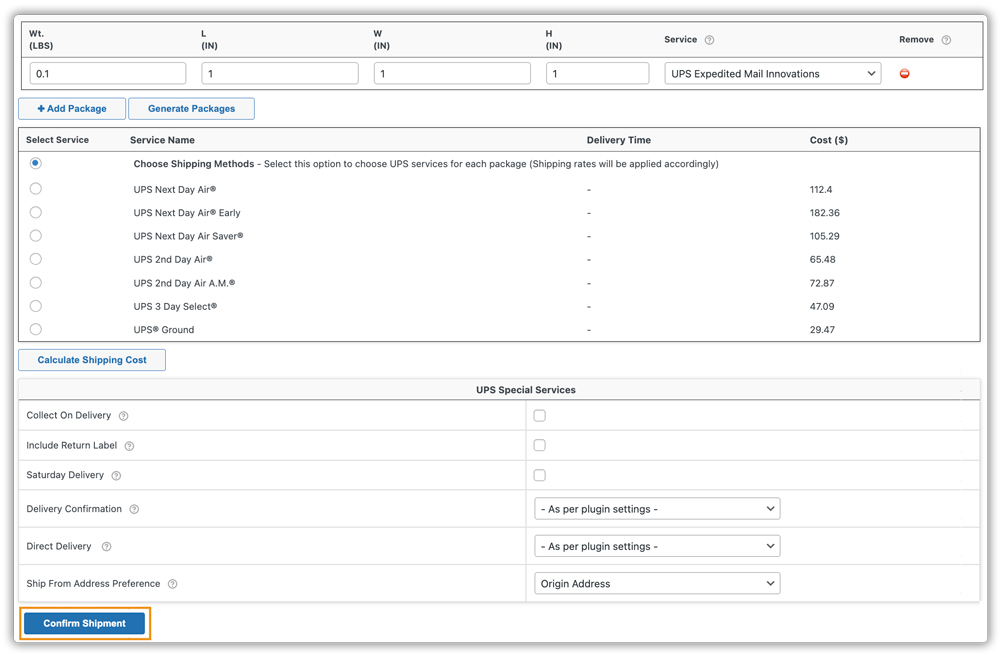Open the Direct Delivery dropdown

pyautogui.click(x=657, y=546)
